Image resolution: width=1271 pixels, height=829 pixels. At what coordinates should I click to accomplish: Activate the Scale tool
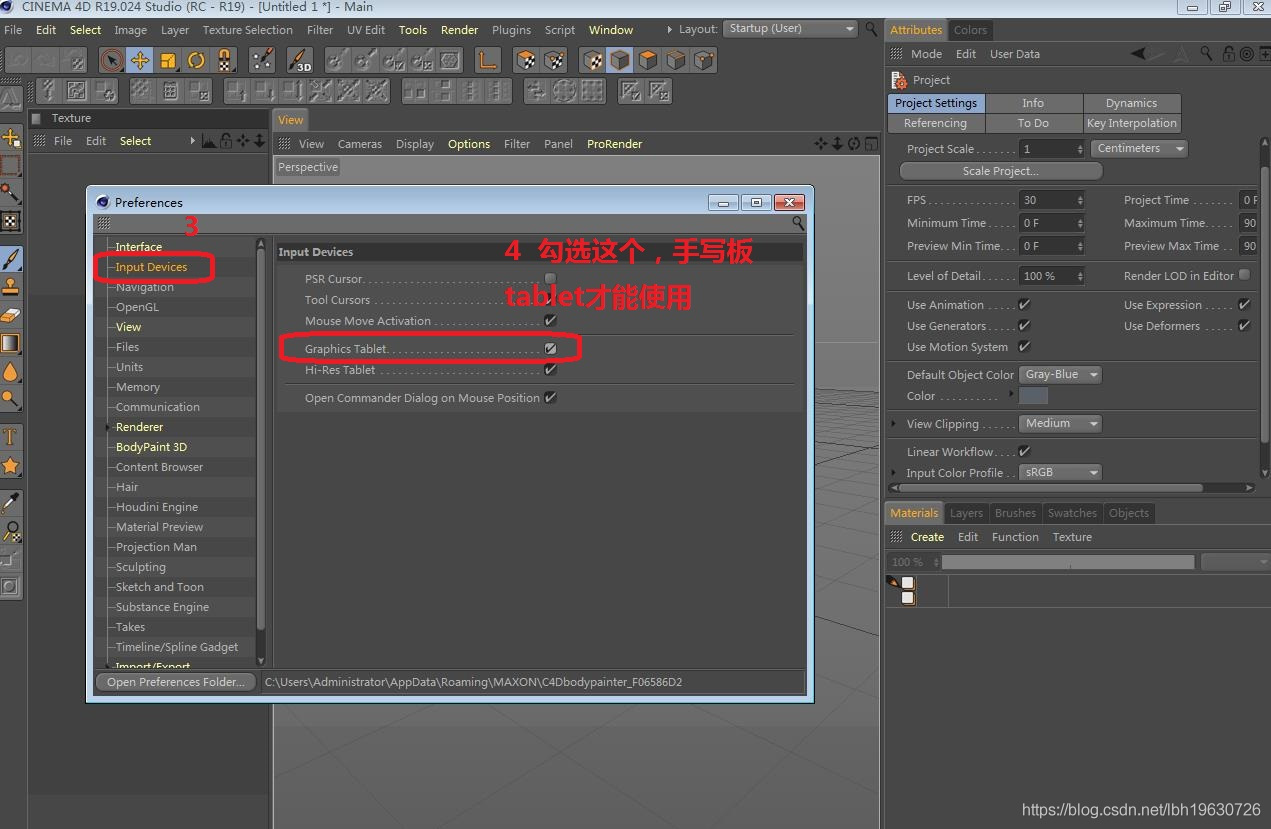click(x=167, y=60)
